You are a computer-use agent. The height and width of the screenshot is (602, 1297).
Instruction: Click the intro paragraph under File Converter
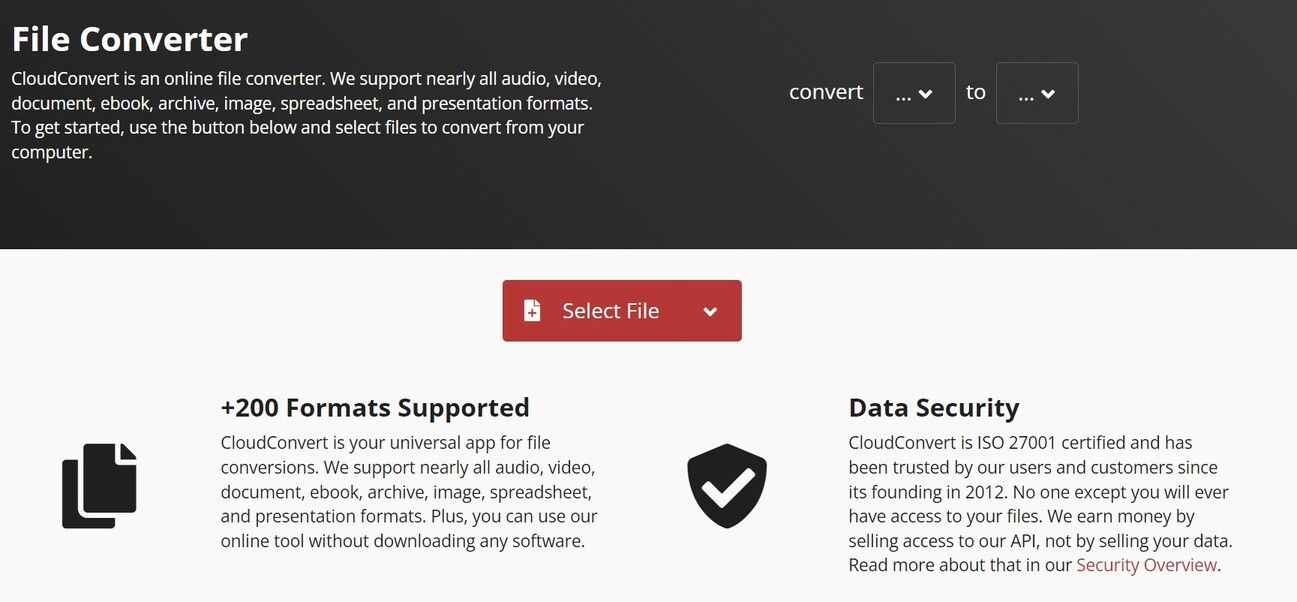click(x=306, y=115)
